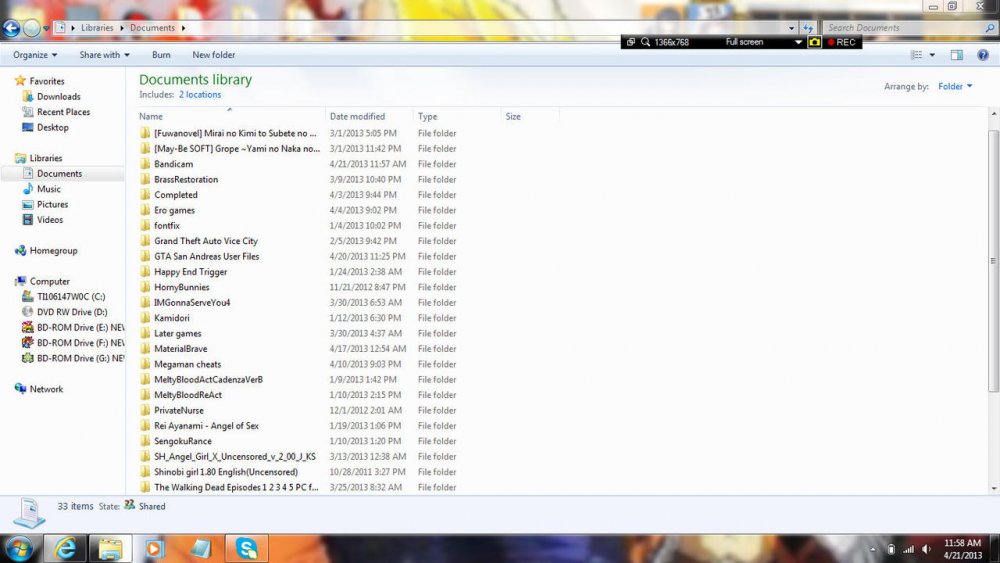The height and width of the screenshot is (563, 1000).
Task: Click the New folder button
Action: pos(213,55)
